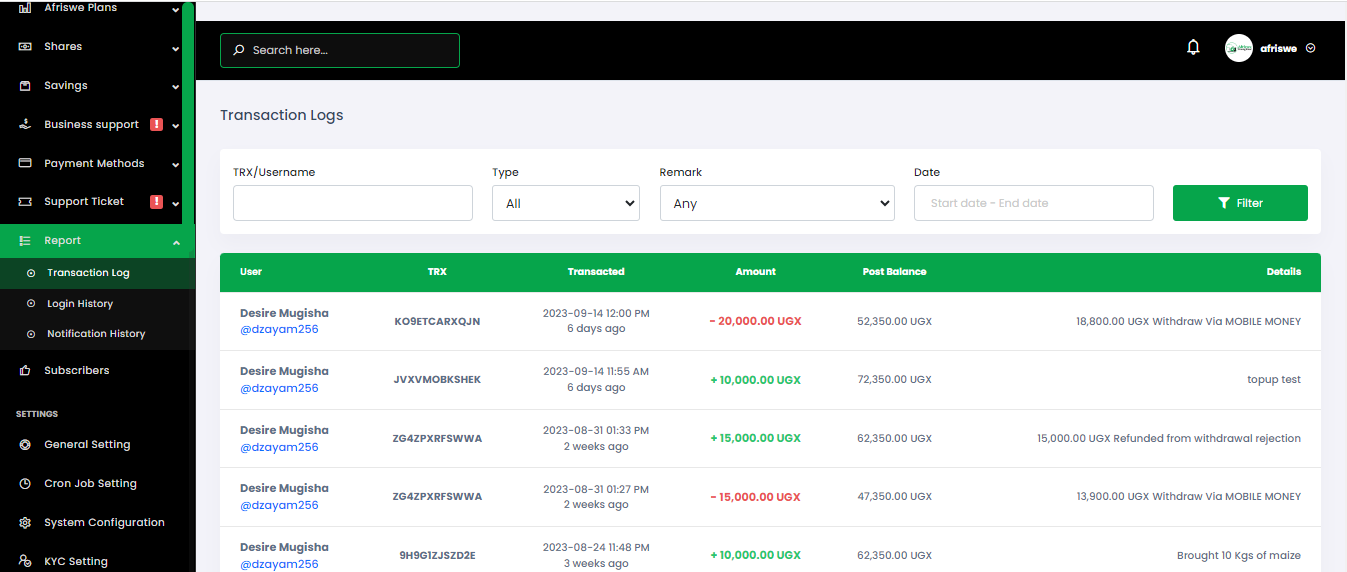Screen dimensions: 1347x572
Task: Expand the Support Ticket chevron
Action: (176, 203)
